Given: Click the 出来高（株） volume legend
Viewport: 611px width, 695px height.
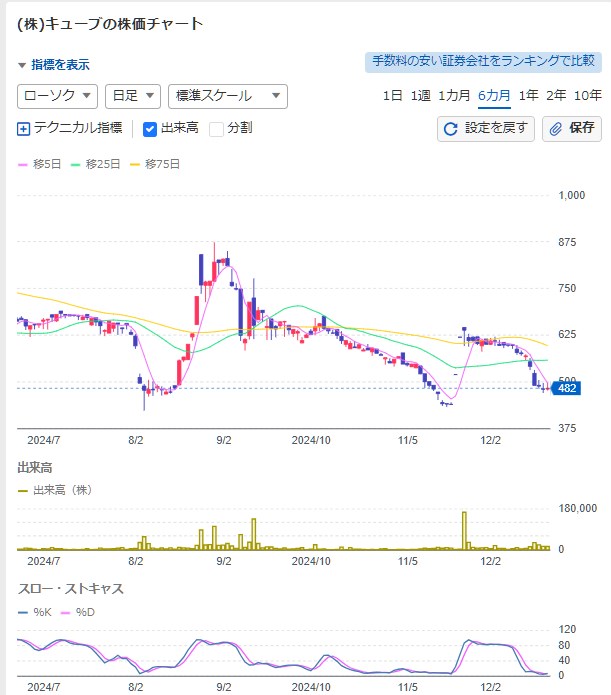Looking at the screenshot, I should coord(55,490).
